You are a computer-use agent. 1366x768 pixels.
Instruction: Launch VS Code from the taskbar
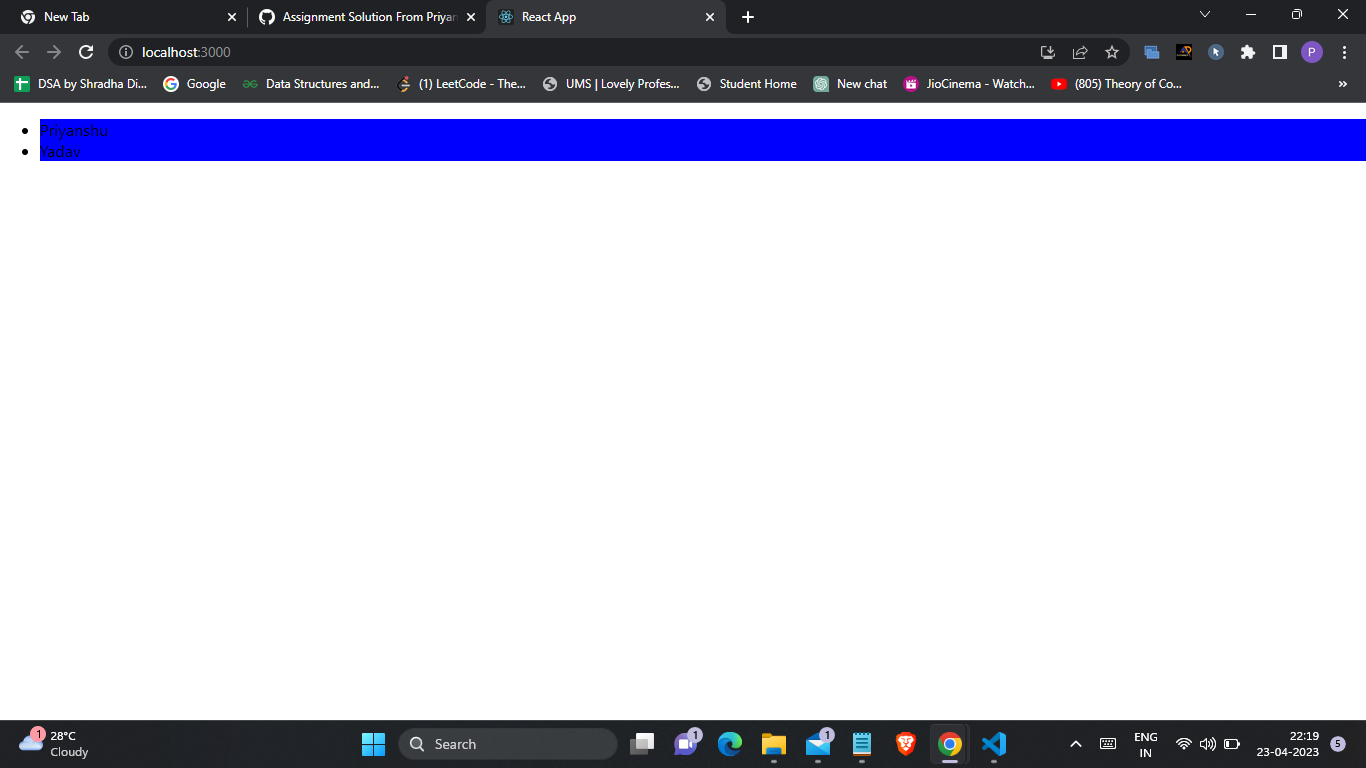tap(993, 744)
